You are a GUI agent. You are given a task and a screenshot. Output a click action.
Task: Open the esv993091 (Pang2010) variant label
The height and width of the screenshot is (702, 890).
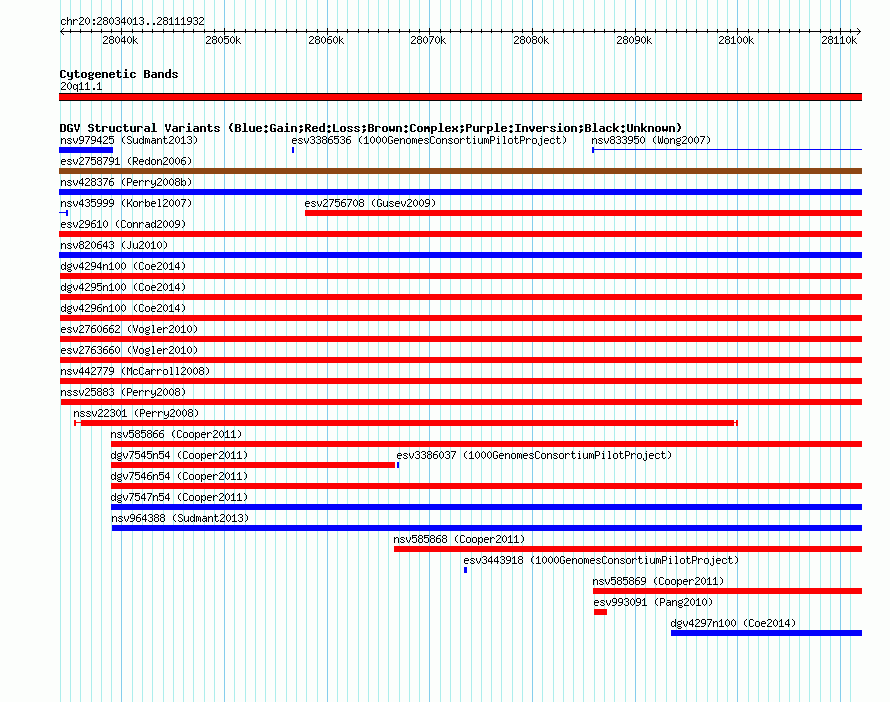click(653, 602)
